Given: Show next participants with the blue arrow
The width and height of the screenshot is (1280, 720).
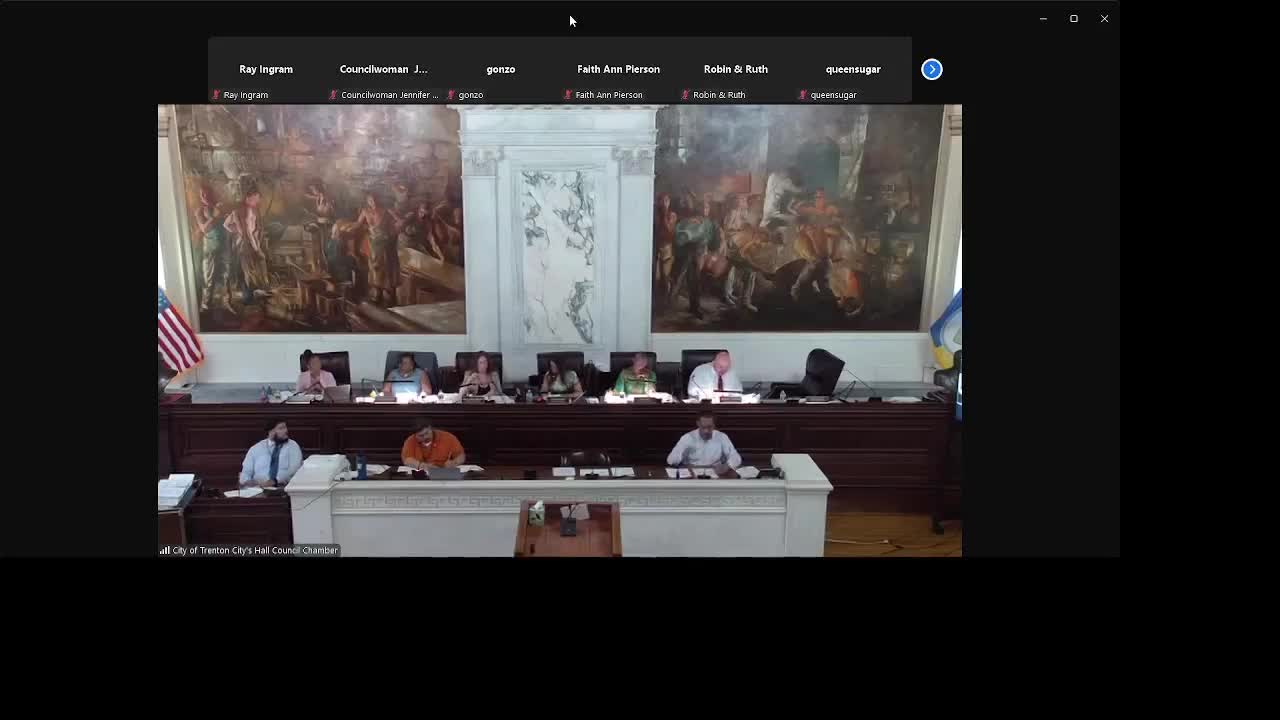Looking at the screenshot, I should tap(931, 69).
